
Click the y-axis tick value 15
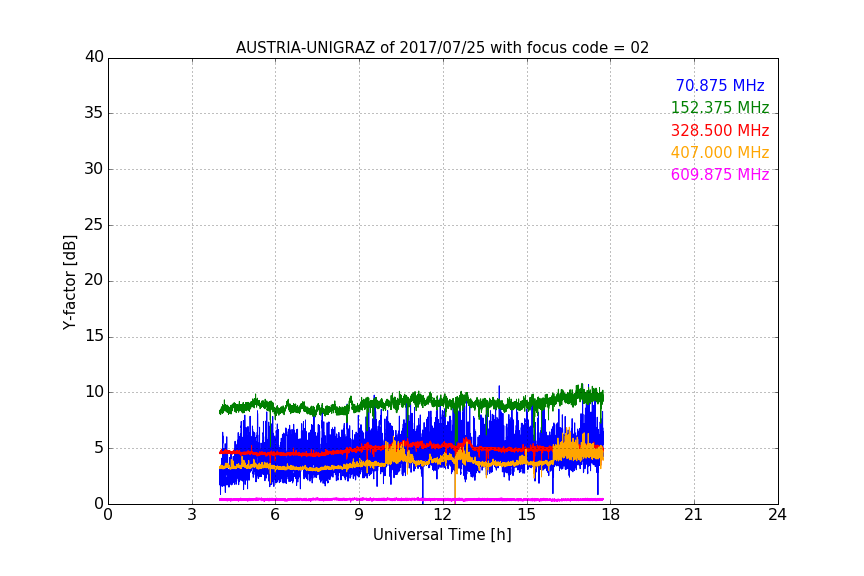click(94, 336)
